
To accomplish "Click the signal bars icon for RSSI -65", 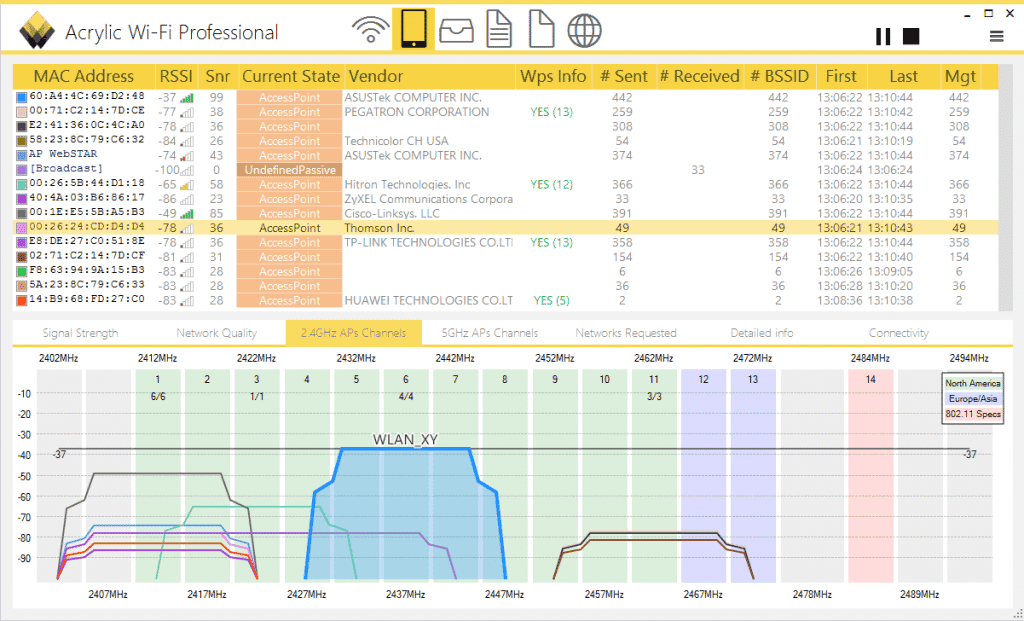I will point(187,185).
